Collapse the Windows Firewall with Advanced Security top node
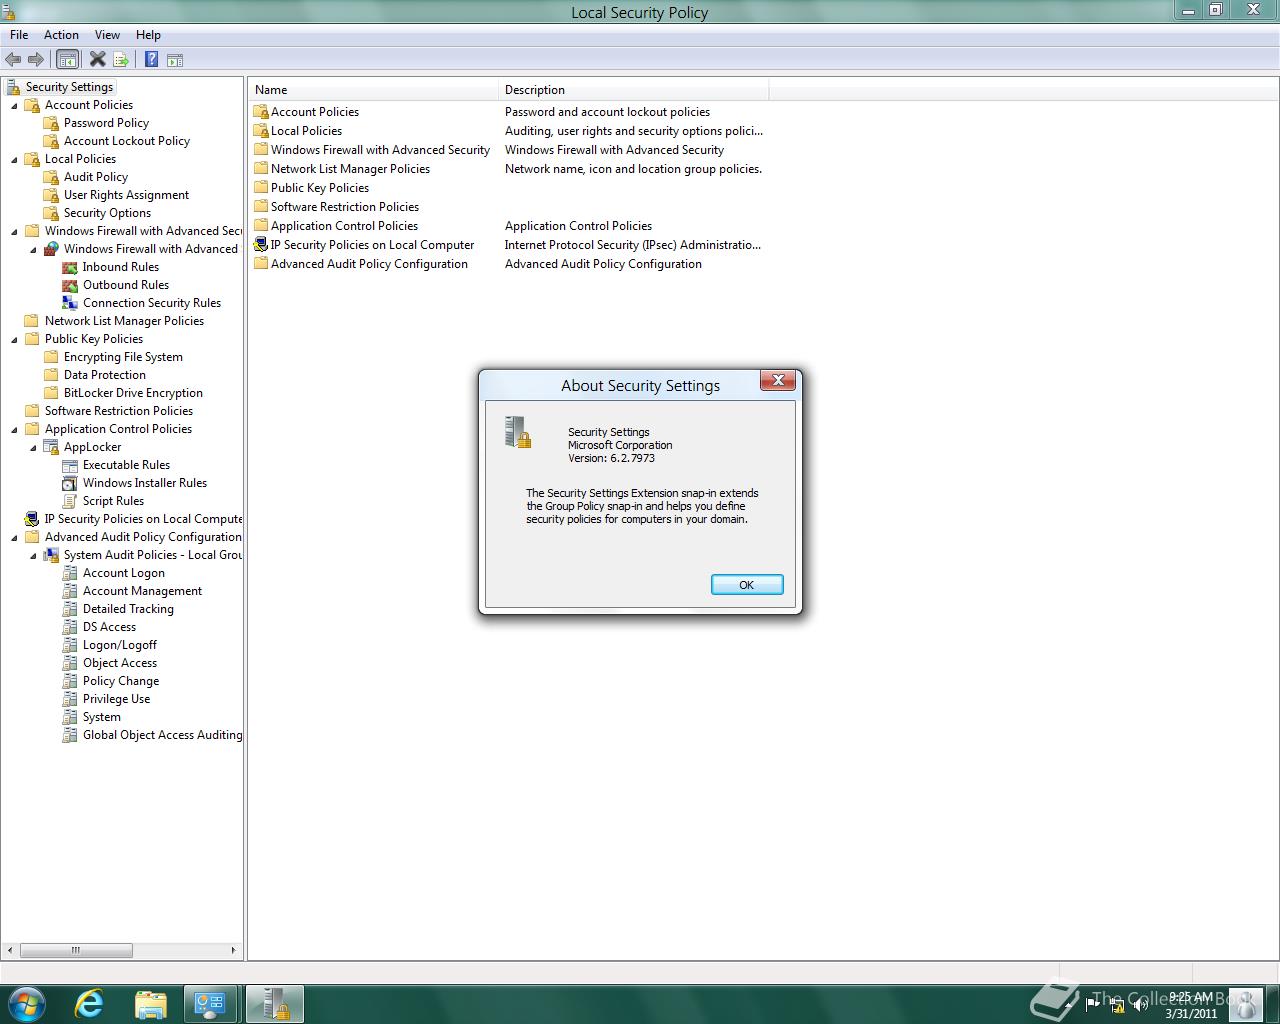 15,231
